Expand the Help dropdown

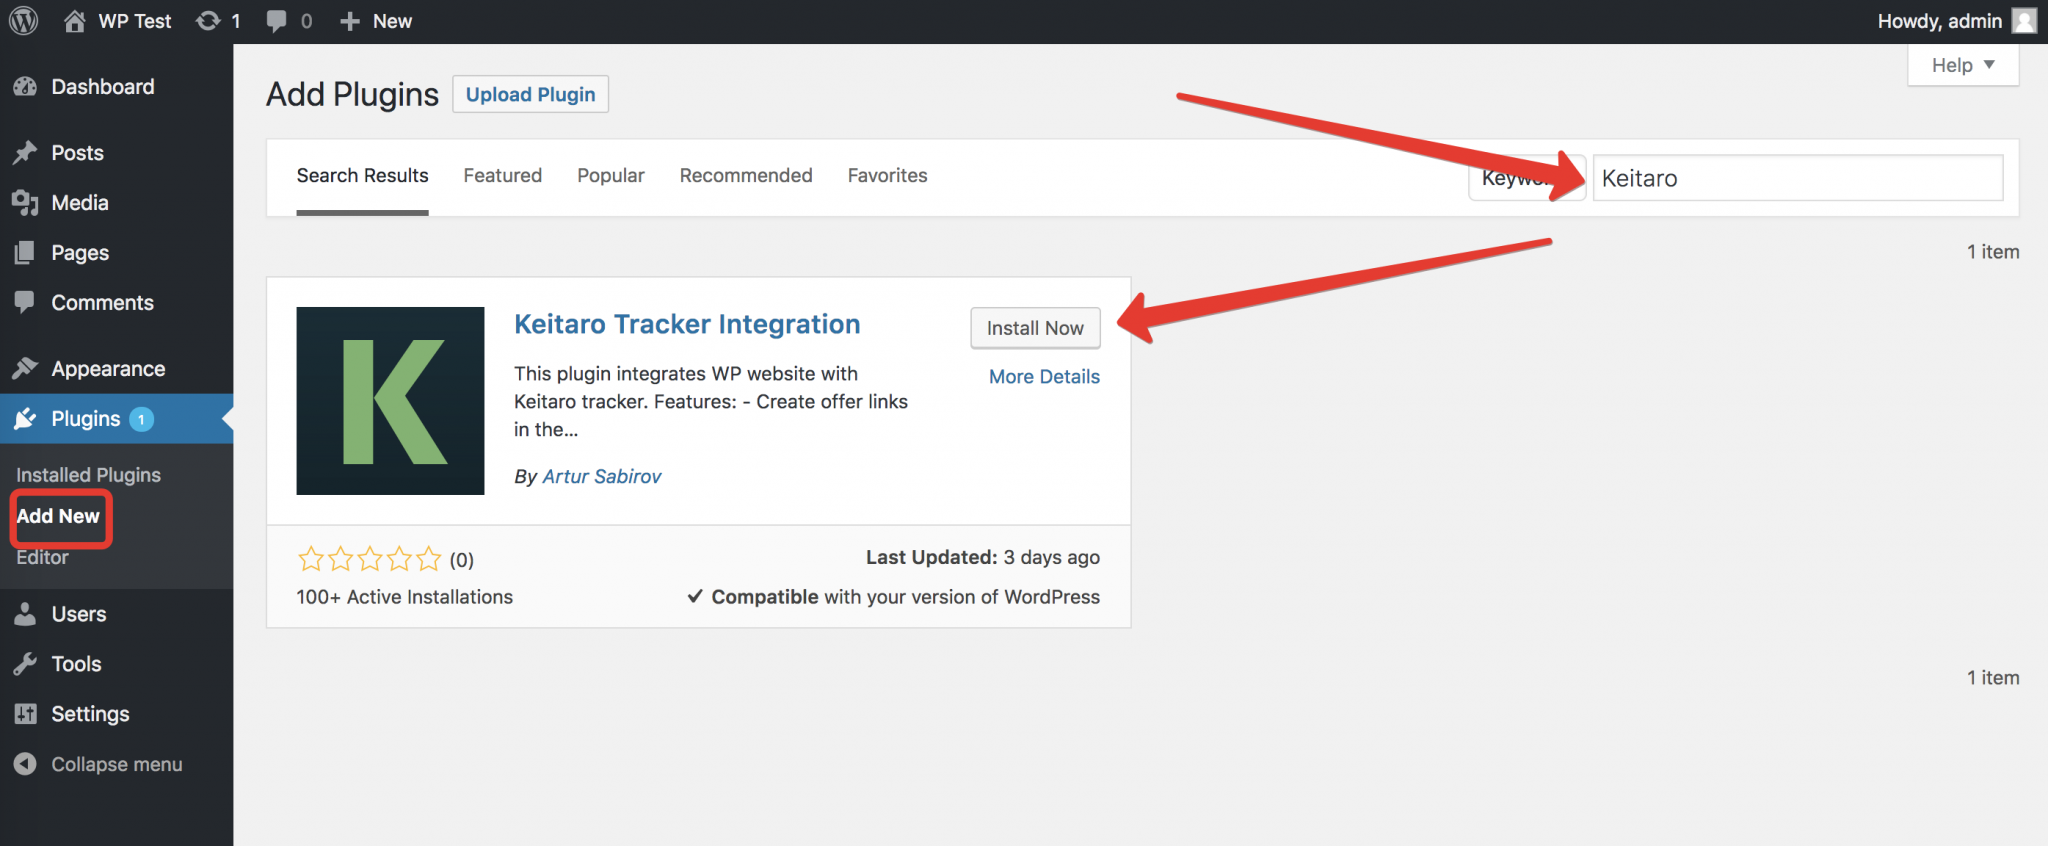click(x=1962, y=65)
